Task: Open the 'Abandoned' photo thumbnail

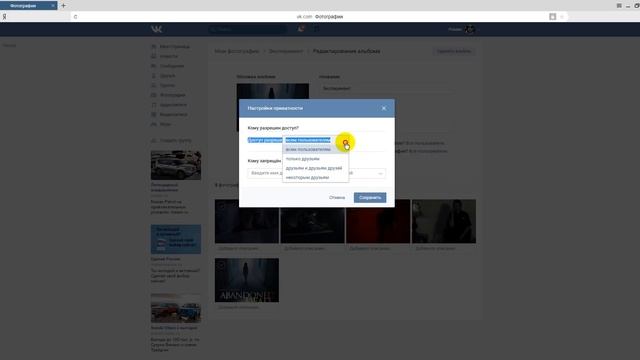Action: pyautogui.click(x=247, y=280)
